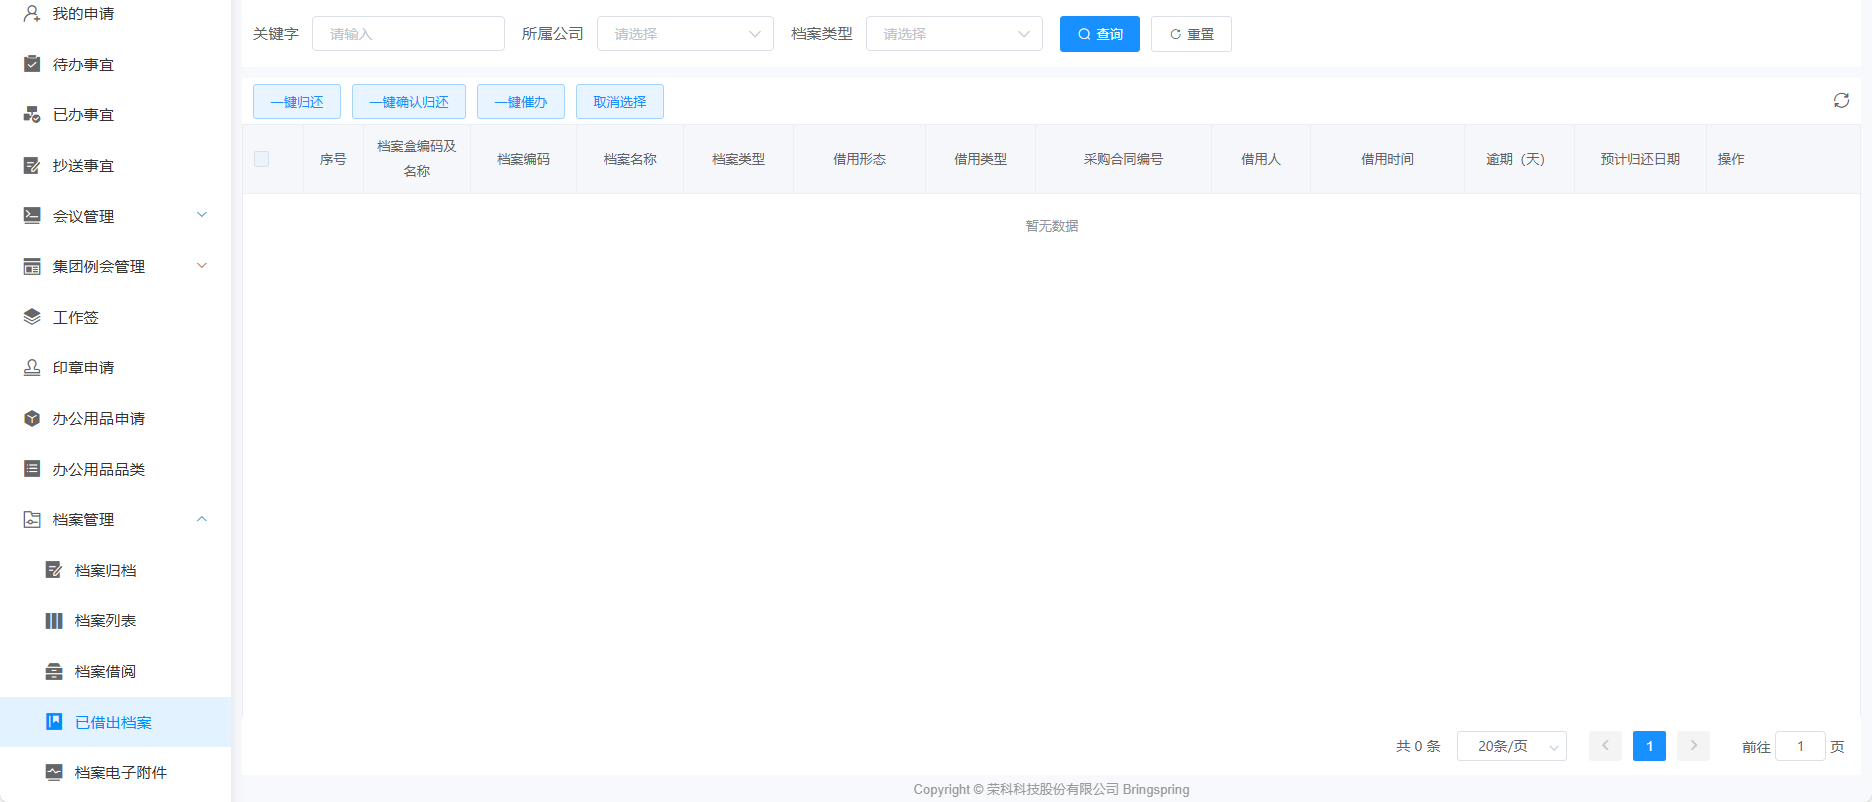Screen dimensions: 1872x802
Task: Open the 抄送事宜 menu item
Action: point(83,166)
